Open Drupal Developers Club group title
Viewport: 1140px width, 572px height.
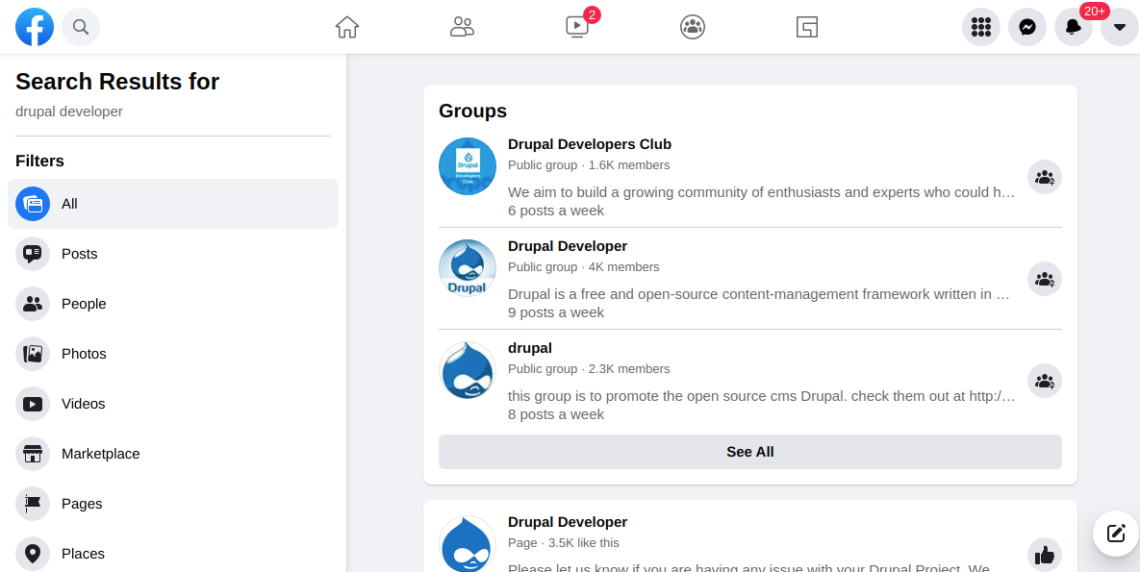590,144
